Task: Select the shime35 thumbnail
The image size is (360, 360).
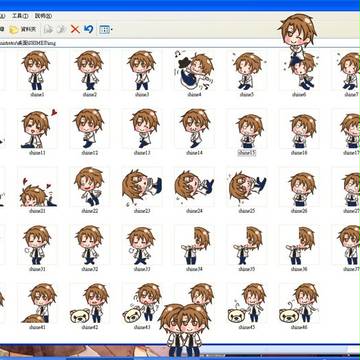Action: (x=247, y=245)
